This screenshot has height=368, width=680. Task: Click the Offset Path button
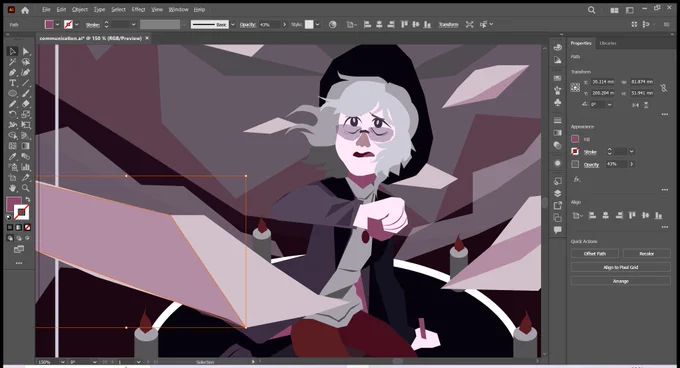click(595, 254)
